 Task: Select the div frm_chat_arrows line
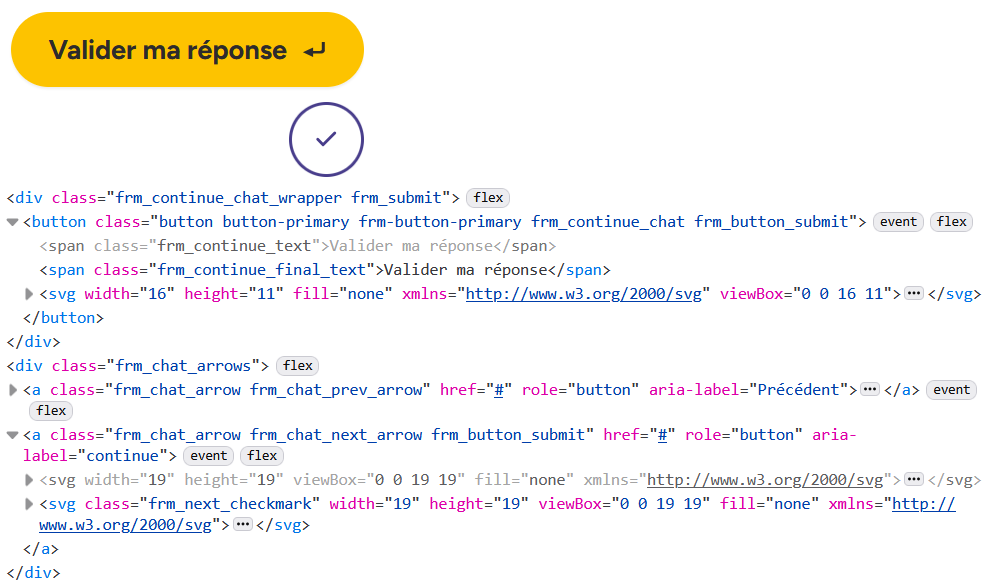click(138, 366)
